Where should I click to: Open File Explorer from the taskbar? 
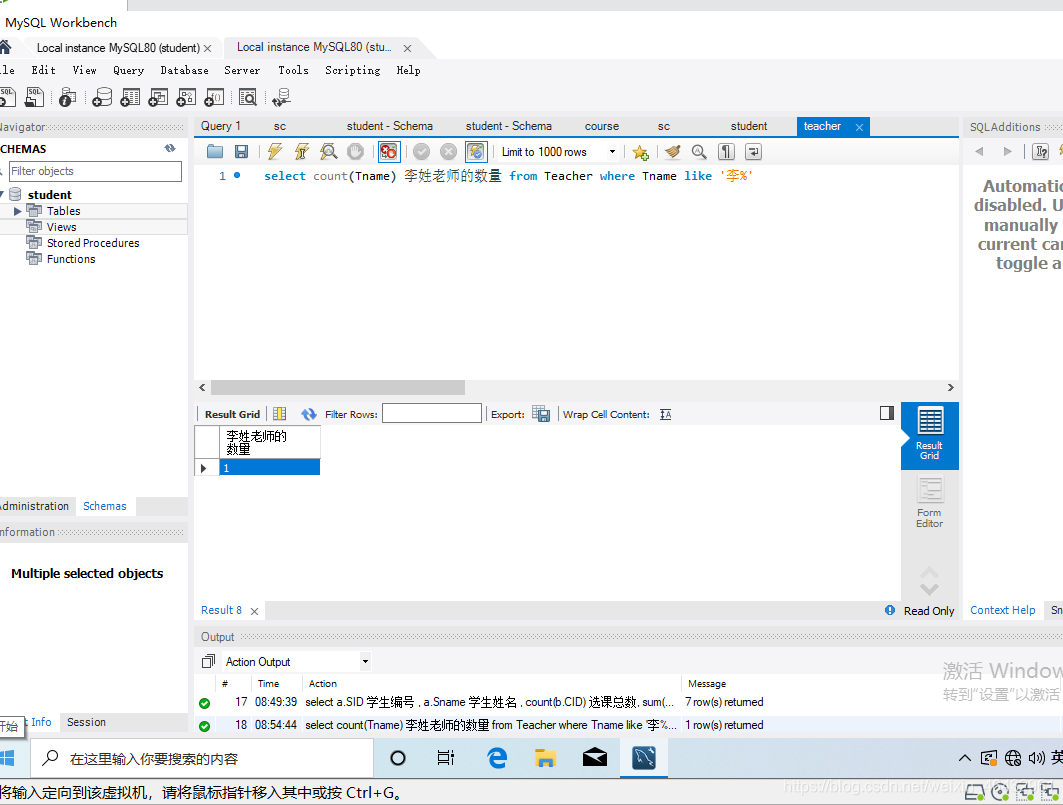(x=545, y=758)
